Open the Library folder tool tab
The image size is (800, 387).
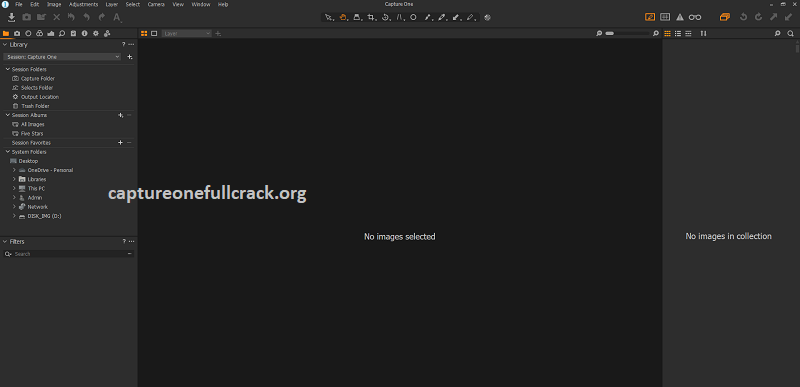coord(6,34)
